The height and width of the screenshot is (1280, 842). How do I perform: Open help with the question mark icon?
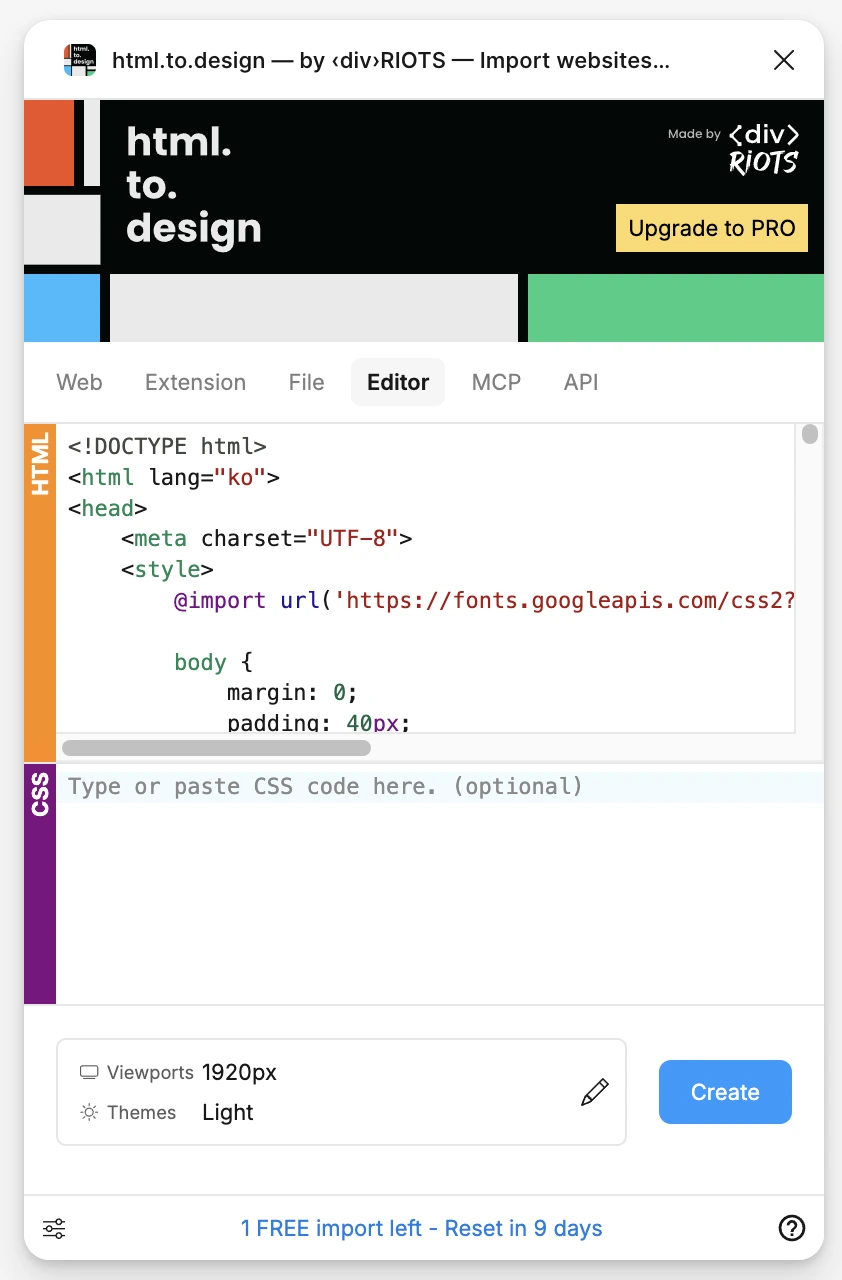[x=791, y=1228]
